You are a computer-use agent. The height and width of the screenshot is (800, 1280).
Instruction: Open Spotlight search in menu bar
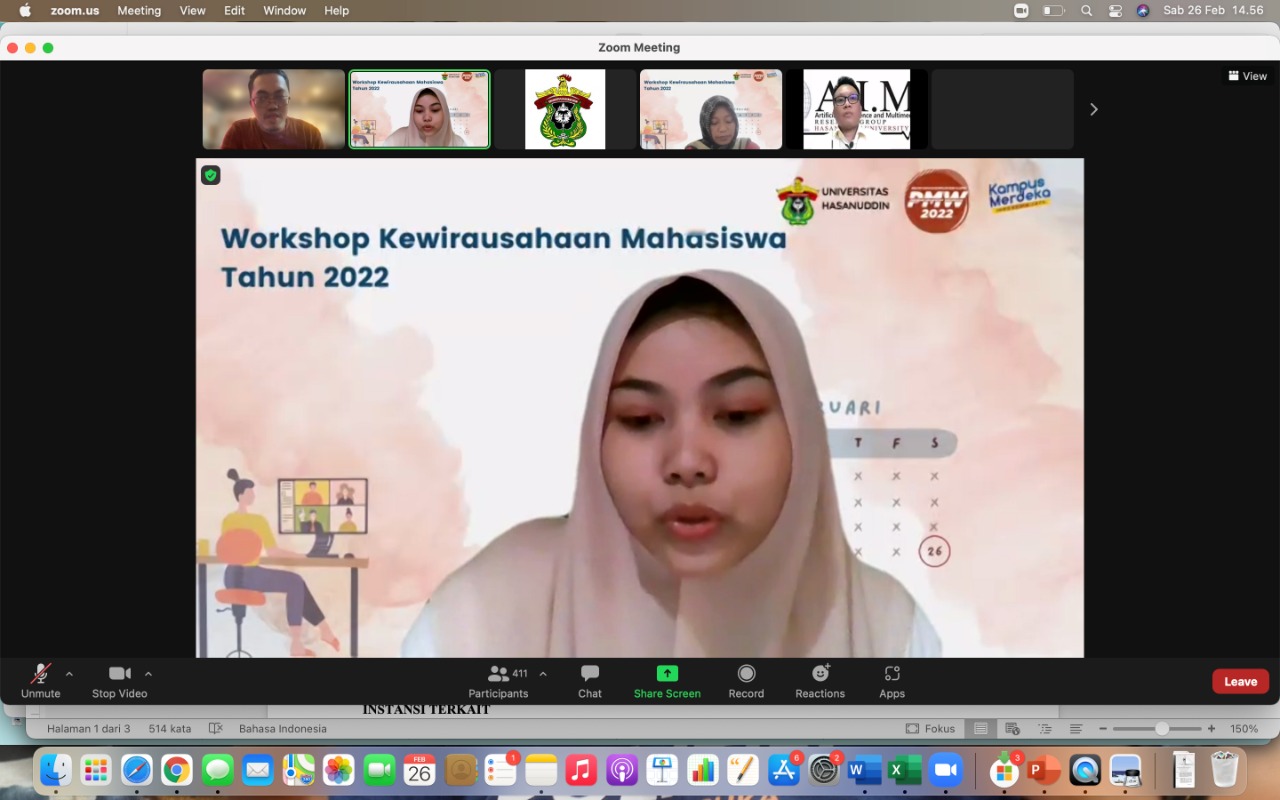click(x=1087, y=10)
